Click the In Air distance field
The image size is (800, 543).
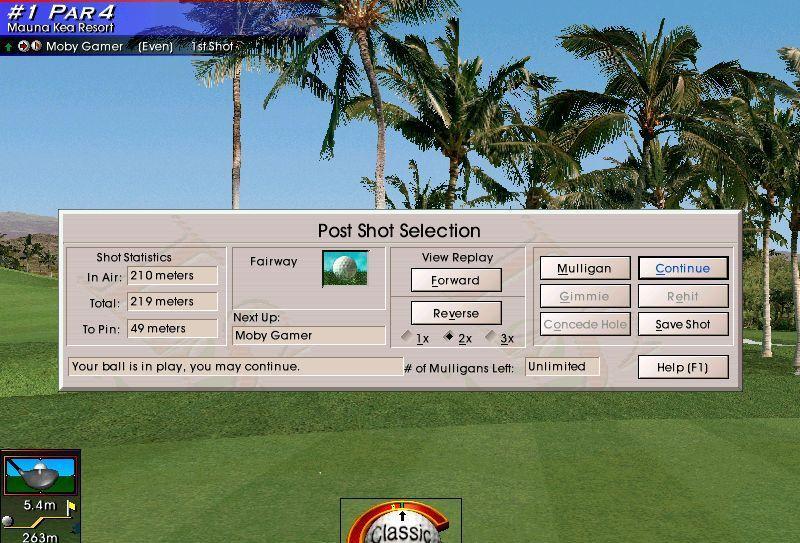coord(172,275)
